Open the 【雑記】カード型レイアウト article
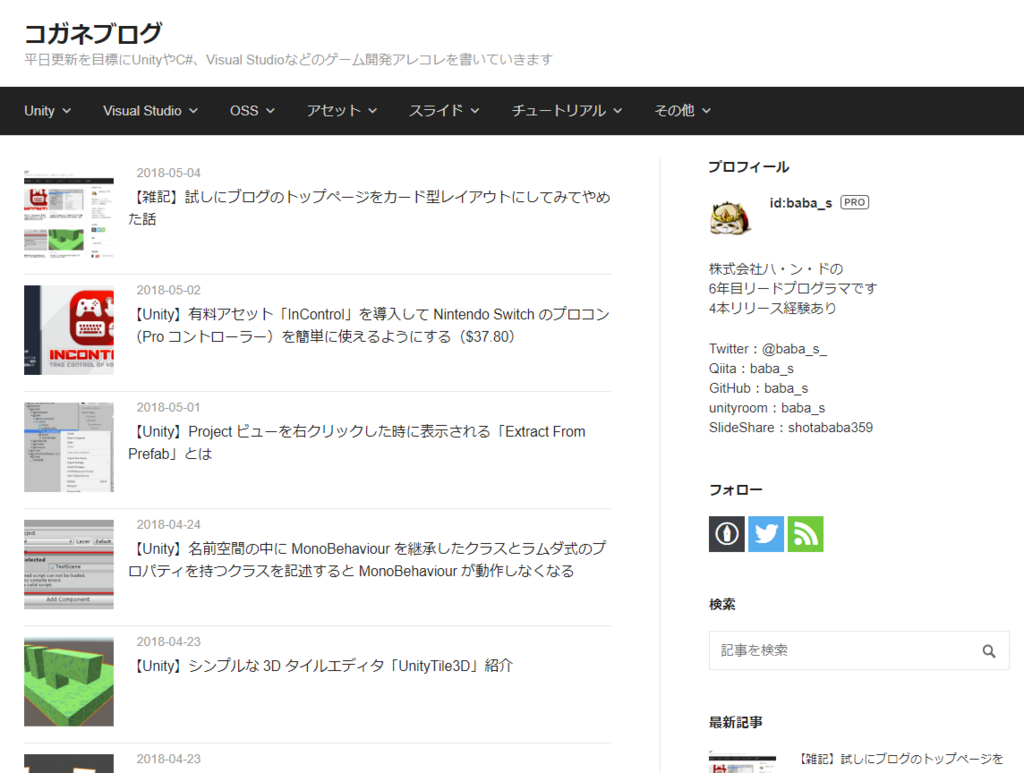This screenshot has height=773, width=1024. (x=369, y=208)
